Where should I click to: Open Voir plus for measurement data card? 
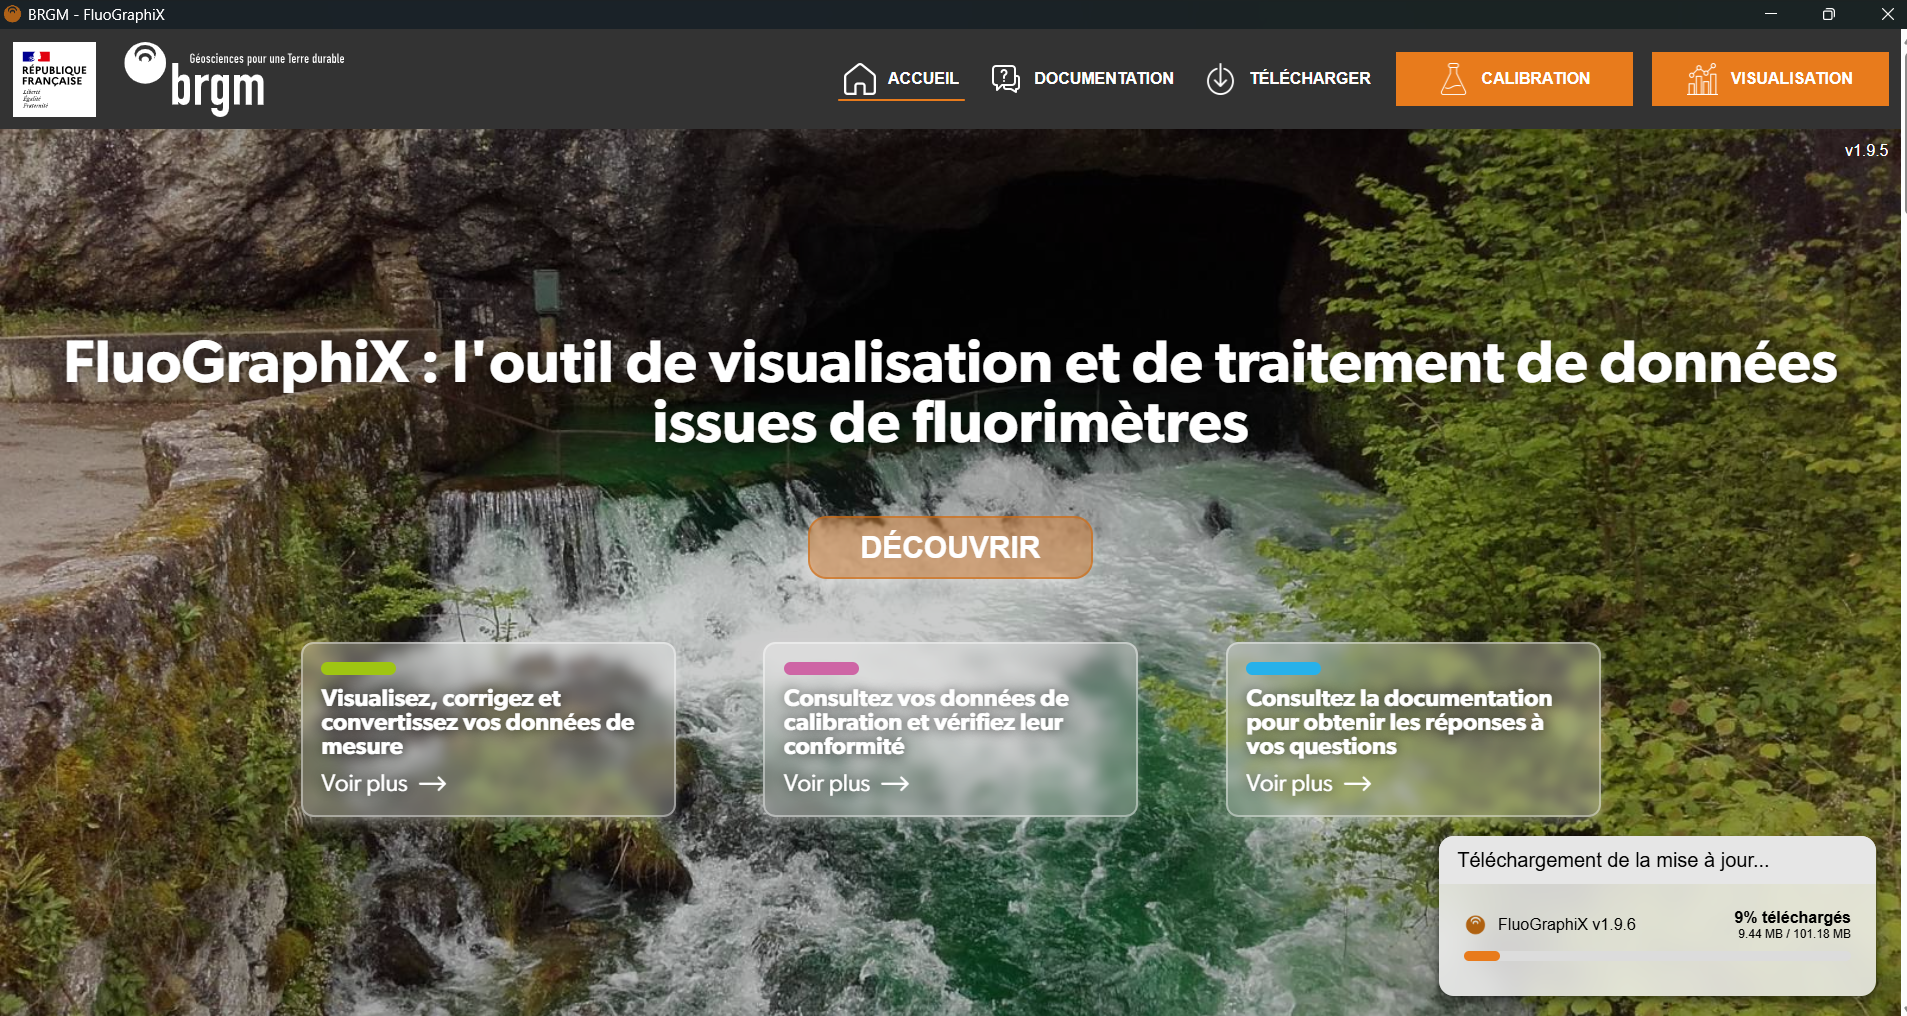coord(364,783)
